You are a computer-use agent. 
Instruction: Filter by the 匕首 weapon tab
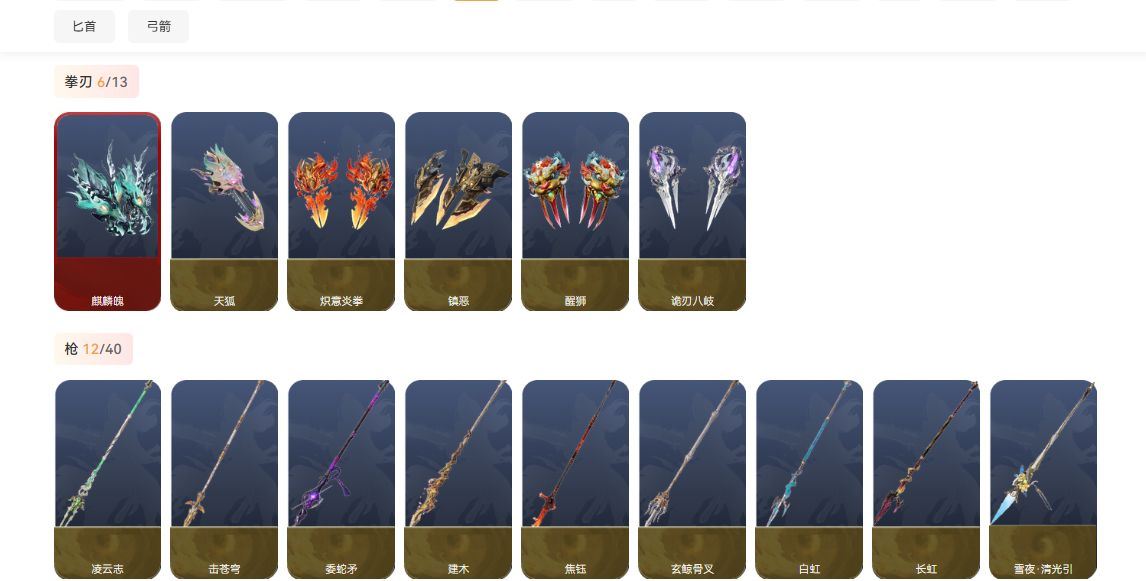point(84,26)
